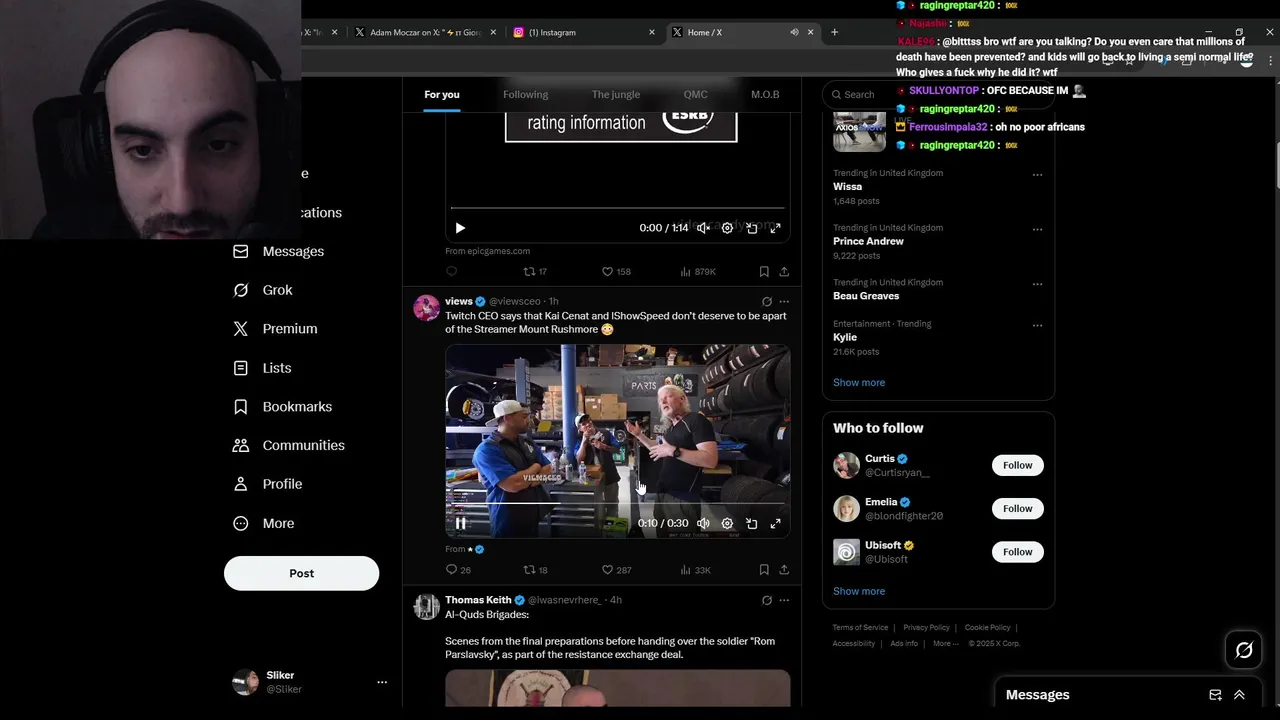The height and width of the screenshot is (720, 1280).
Task: Open the More menu in sidebar
Action: [263, 523]
